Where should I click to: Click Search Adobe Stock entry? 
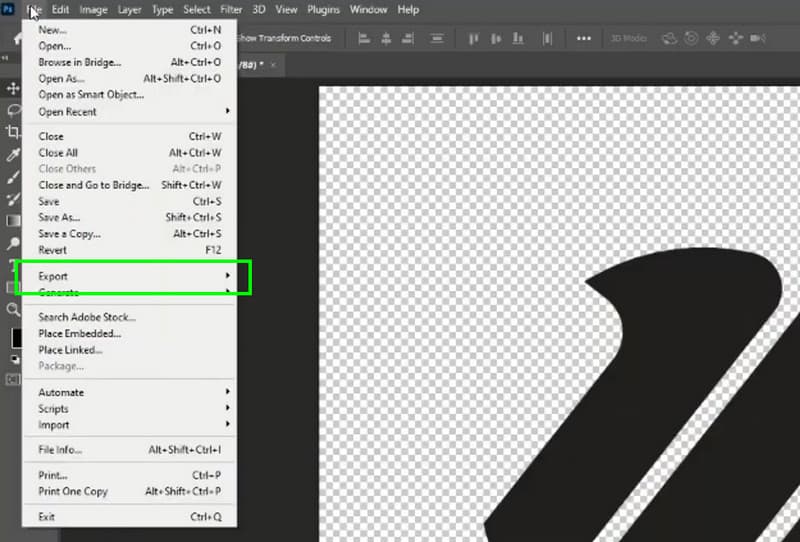(87, 317)
